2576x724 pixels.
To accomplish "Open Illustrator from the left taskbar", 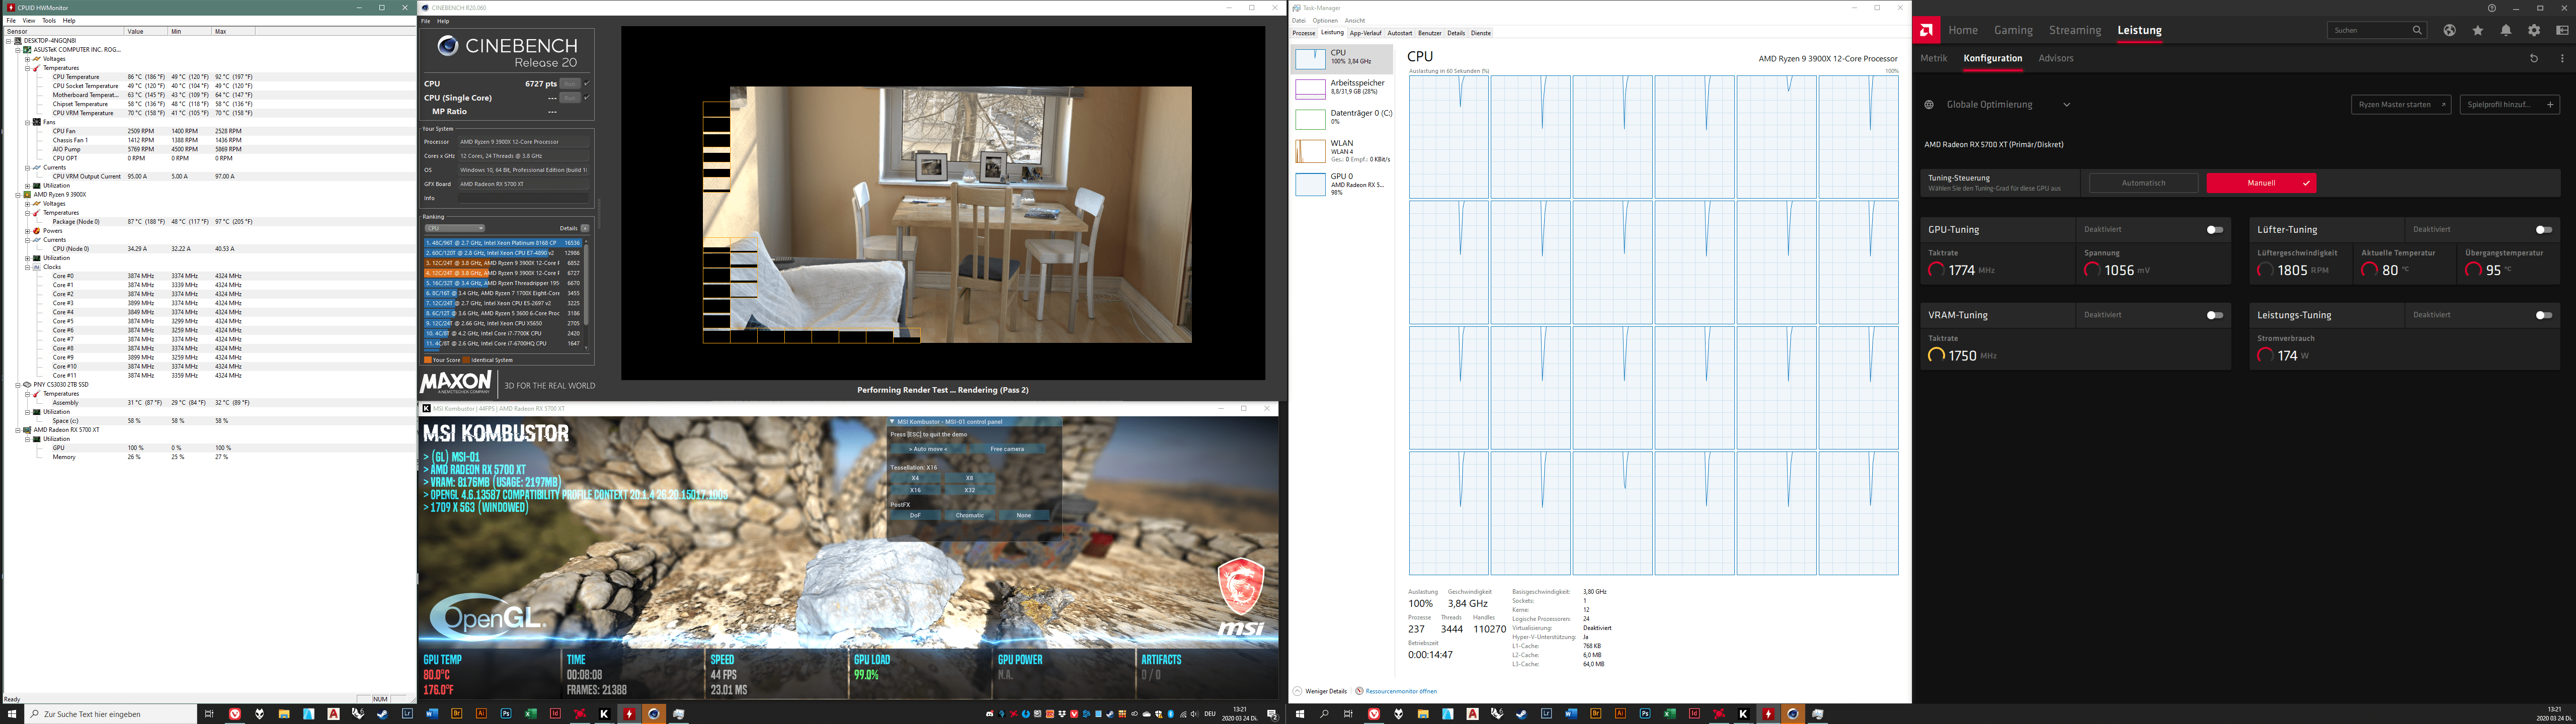I will (481, 714).
